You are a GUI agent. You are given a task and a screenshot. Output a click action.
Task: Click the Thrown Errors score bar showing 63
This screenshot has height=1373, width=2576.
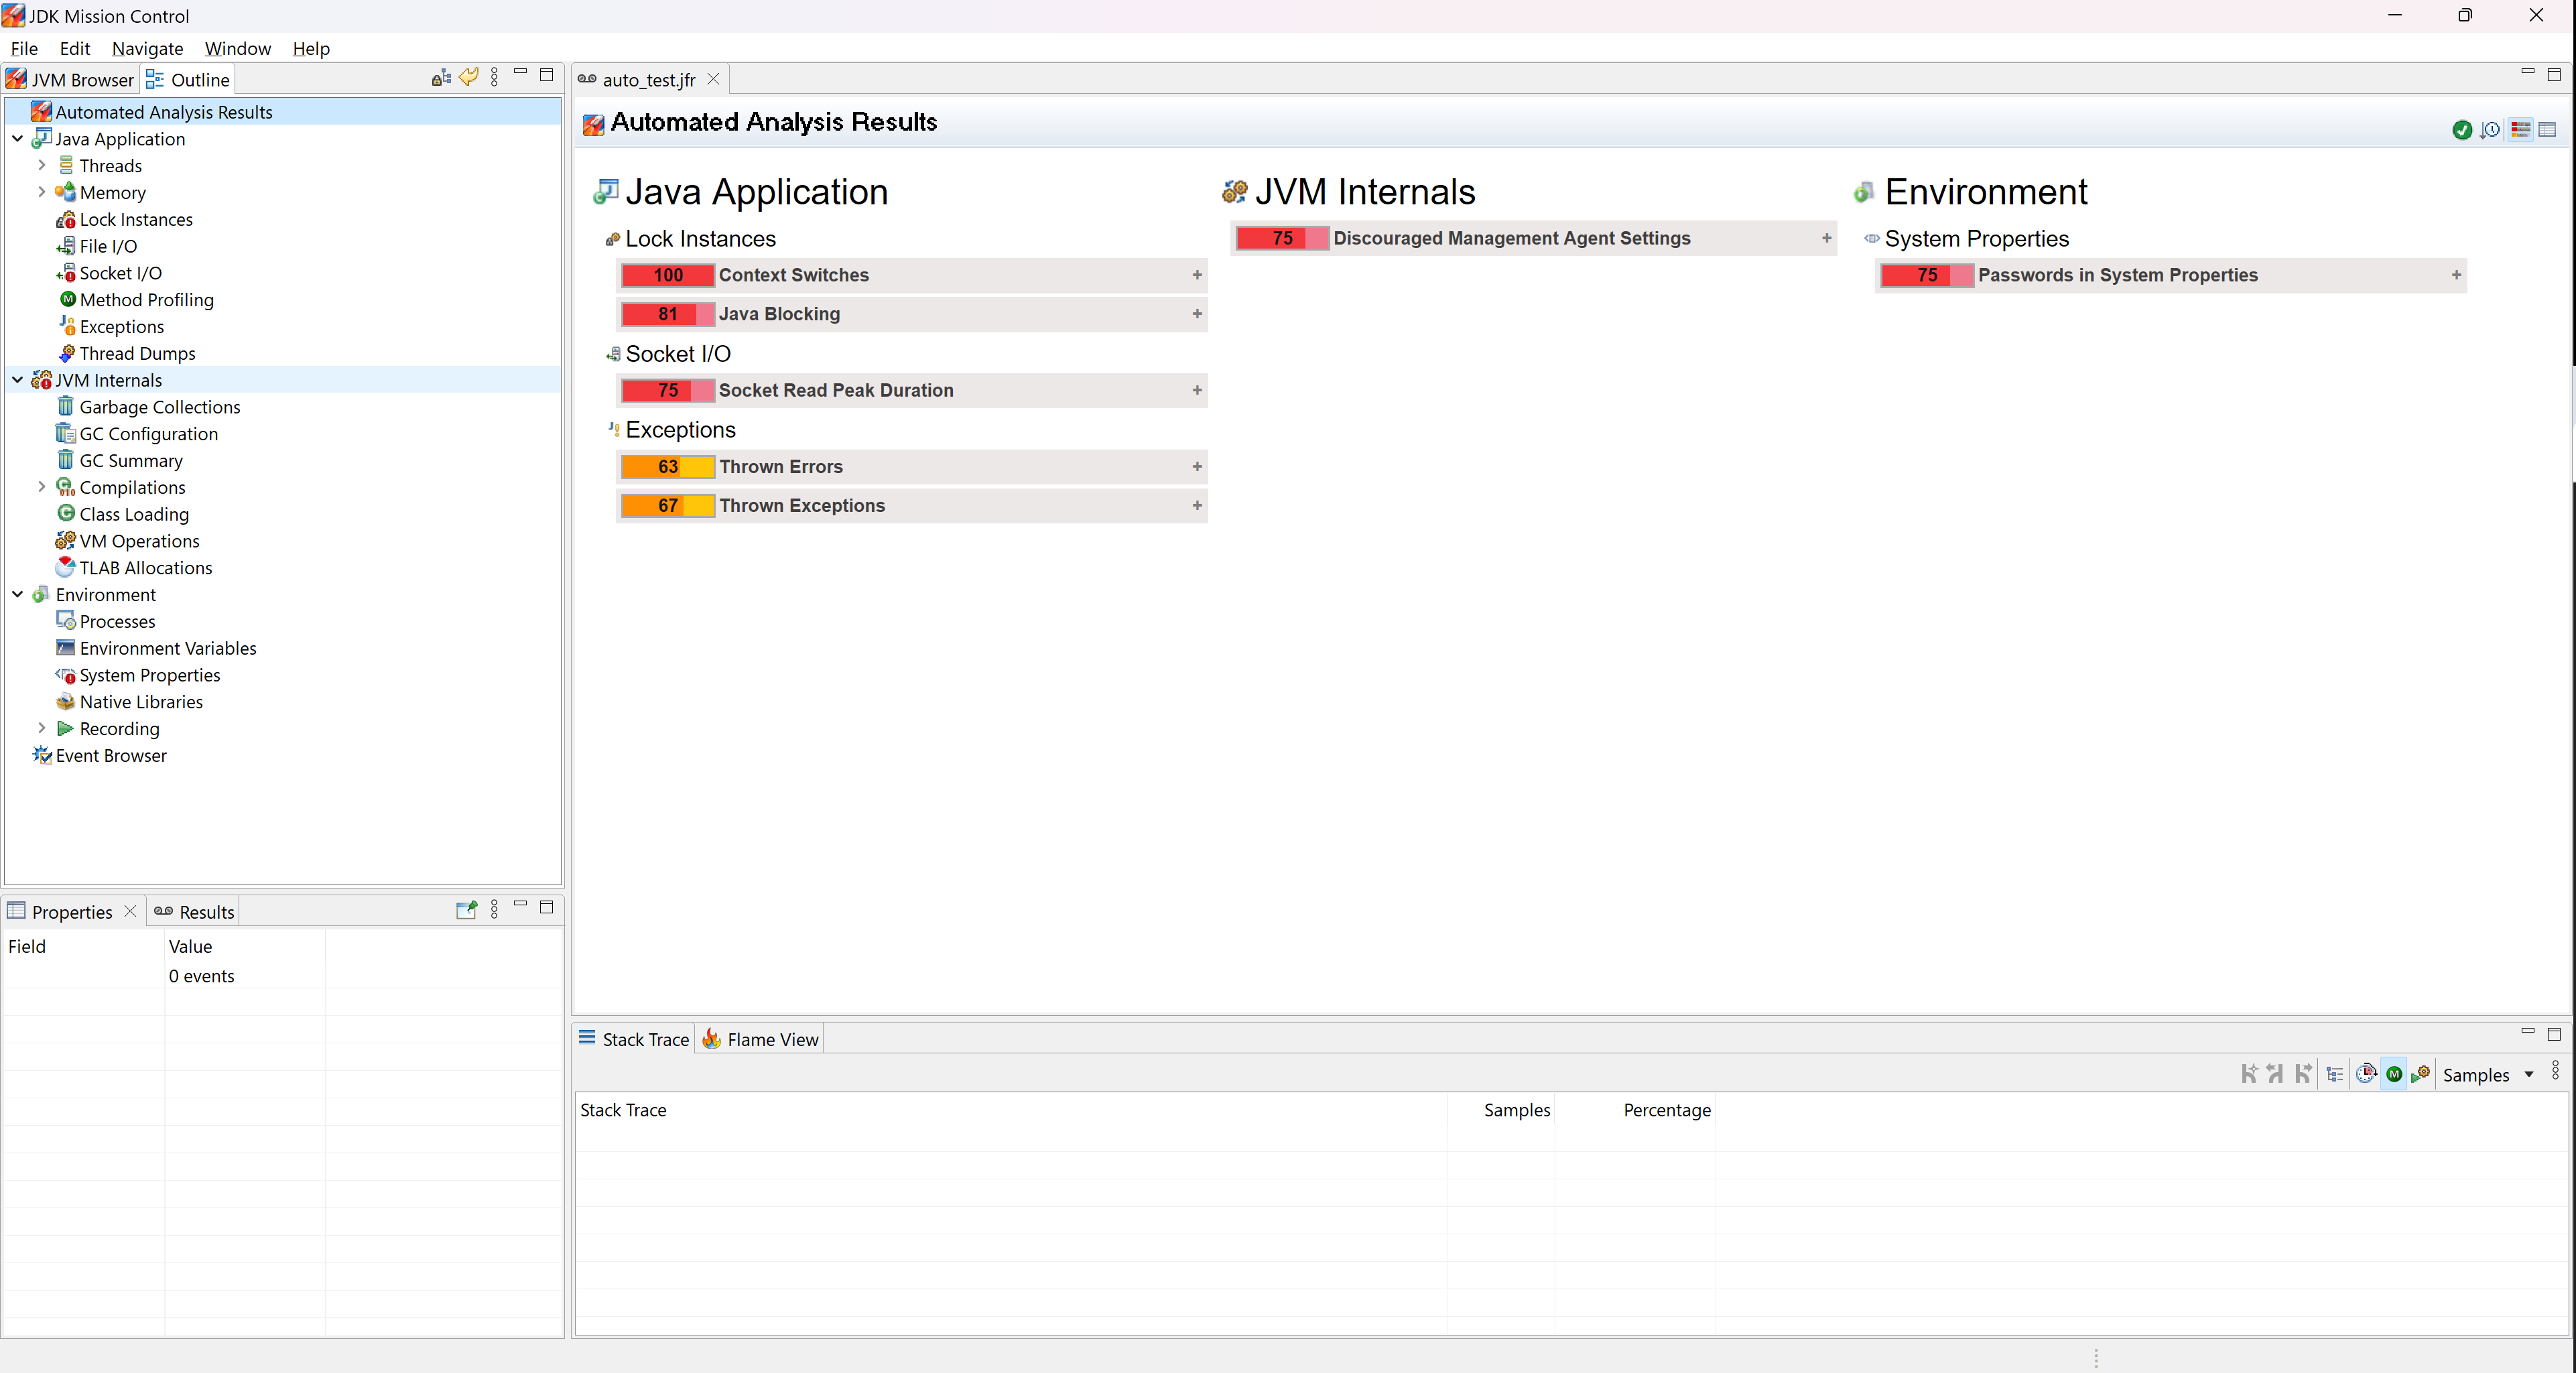667,467
